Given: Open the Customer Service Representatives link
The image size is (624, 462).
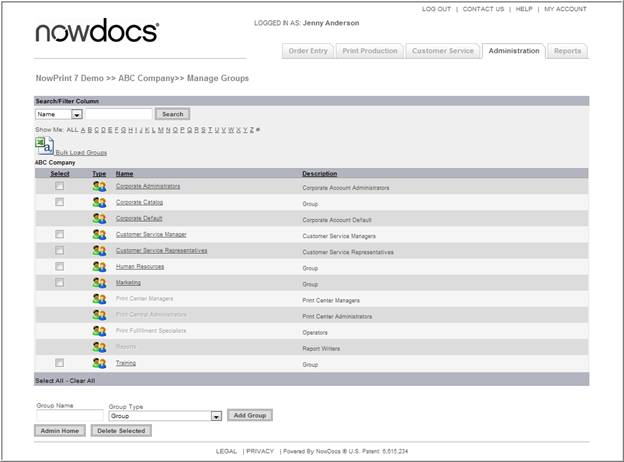Looking at the screenshot, I should click(161, 251).
